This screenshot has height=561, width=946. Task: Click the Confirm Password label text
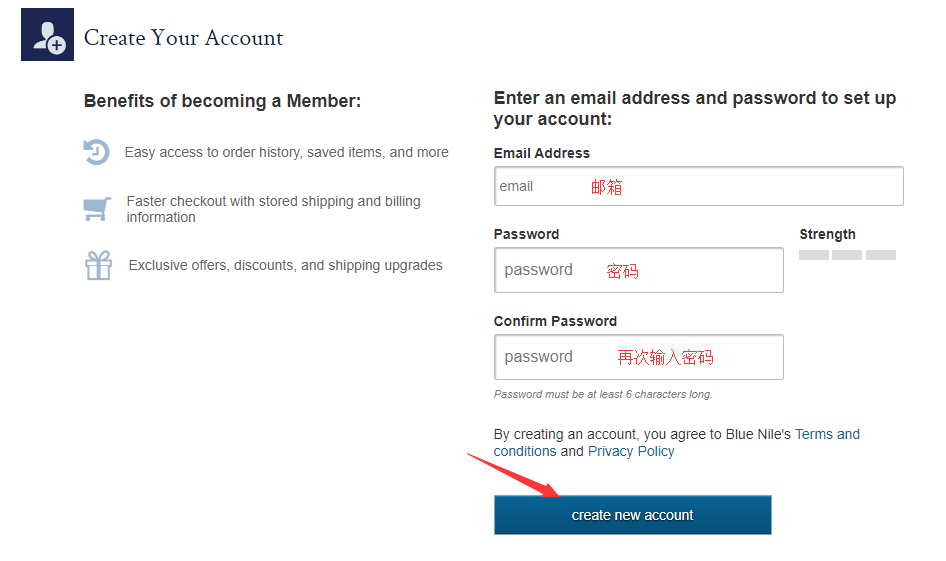[x=555, y=321]
